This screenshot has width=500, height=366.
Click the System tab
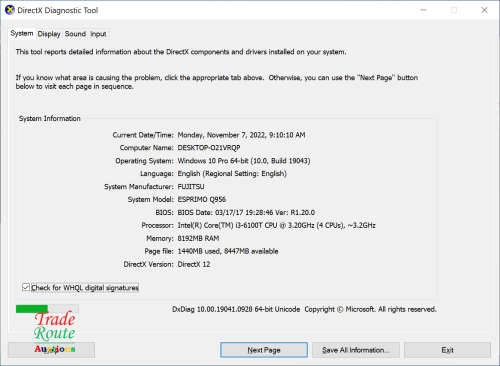22,33
